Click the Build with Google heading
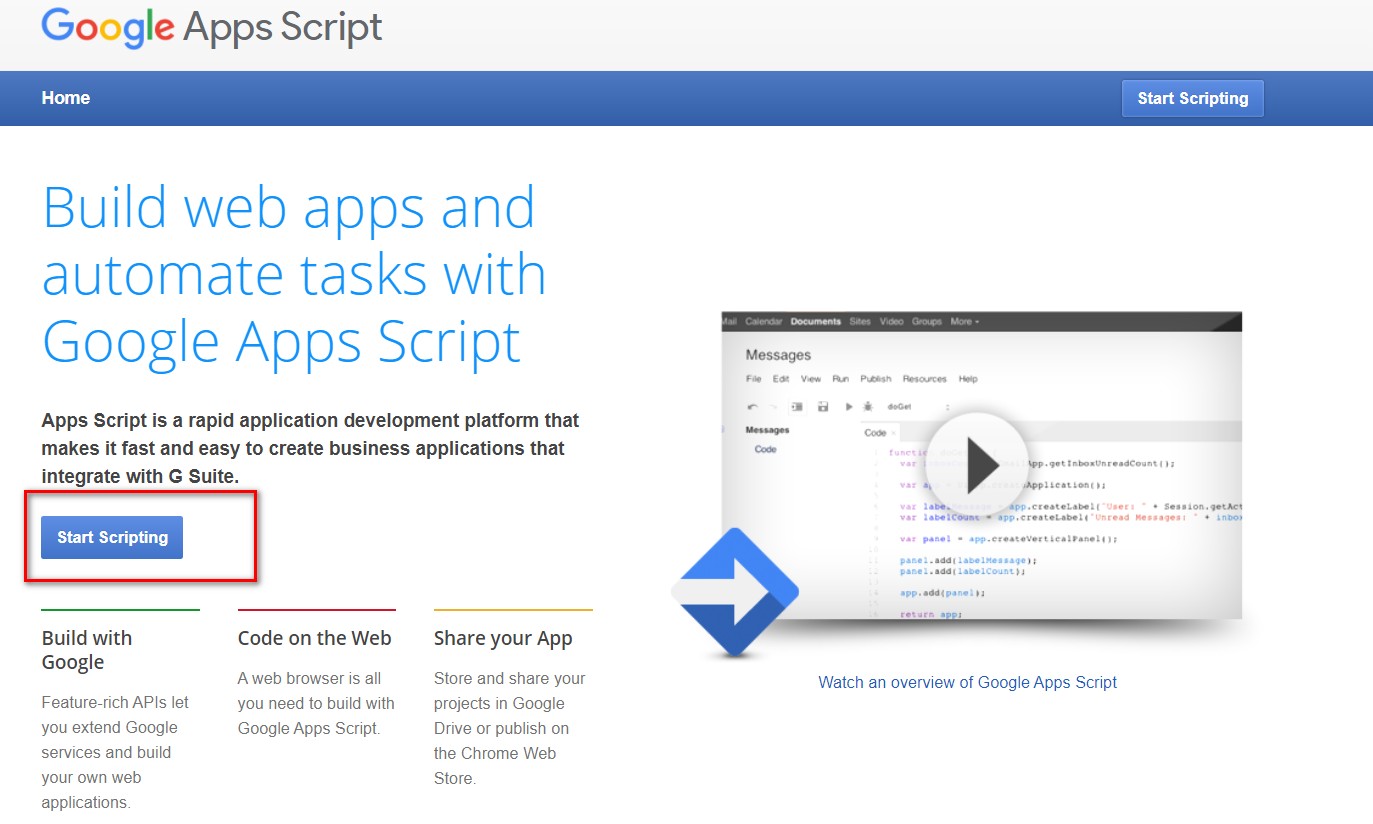The width and height of the screenshot is (1373, 824). (87, 650)
